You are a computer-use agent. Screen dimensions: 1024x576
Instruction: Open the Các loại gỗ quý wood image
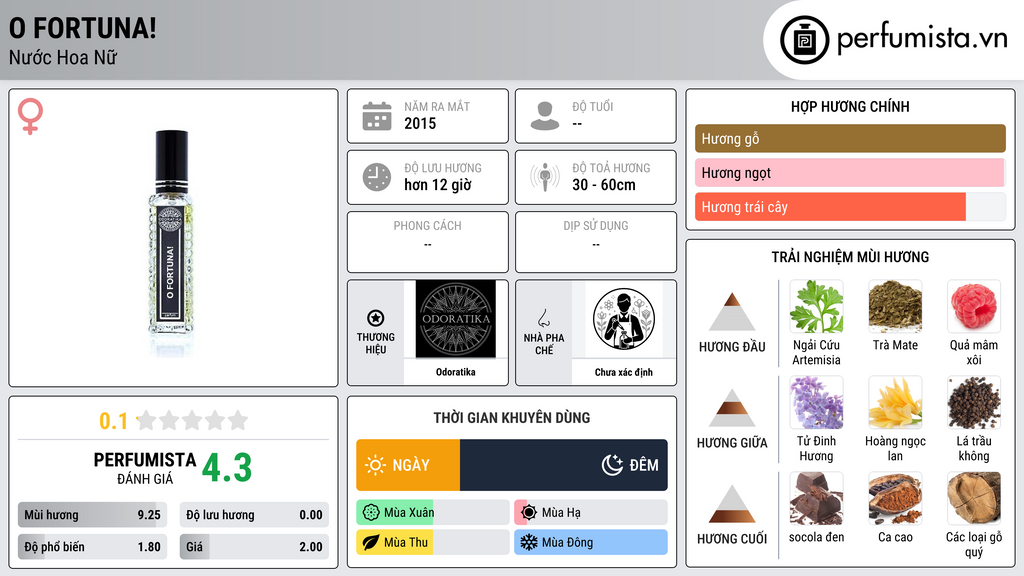tap(974, 499)
